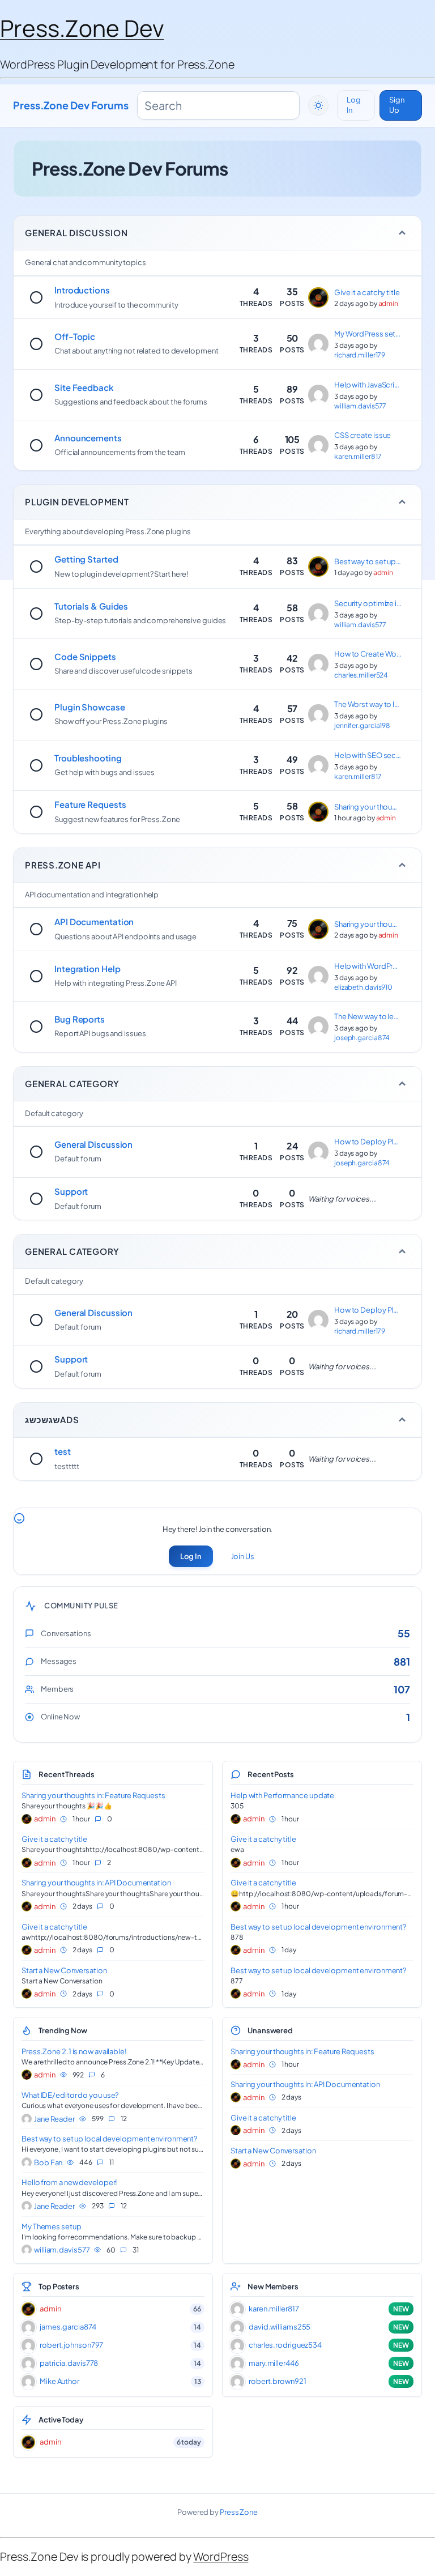Viewport: 435px width, 2576px height.
Task: Collapse the ADS category chevron
Action: pyautogui.click(x=402, y=1419)
